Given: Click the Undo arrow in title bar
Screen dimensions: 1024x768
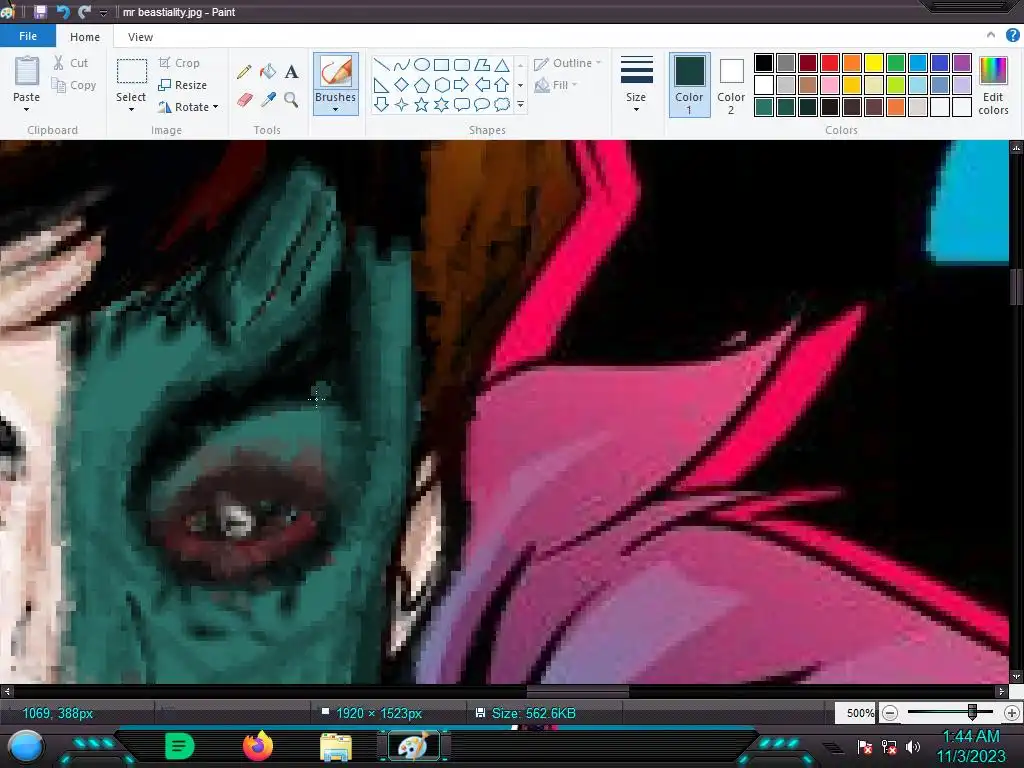Looking at the screenshot, I should click(63, 12).
